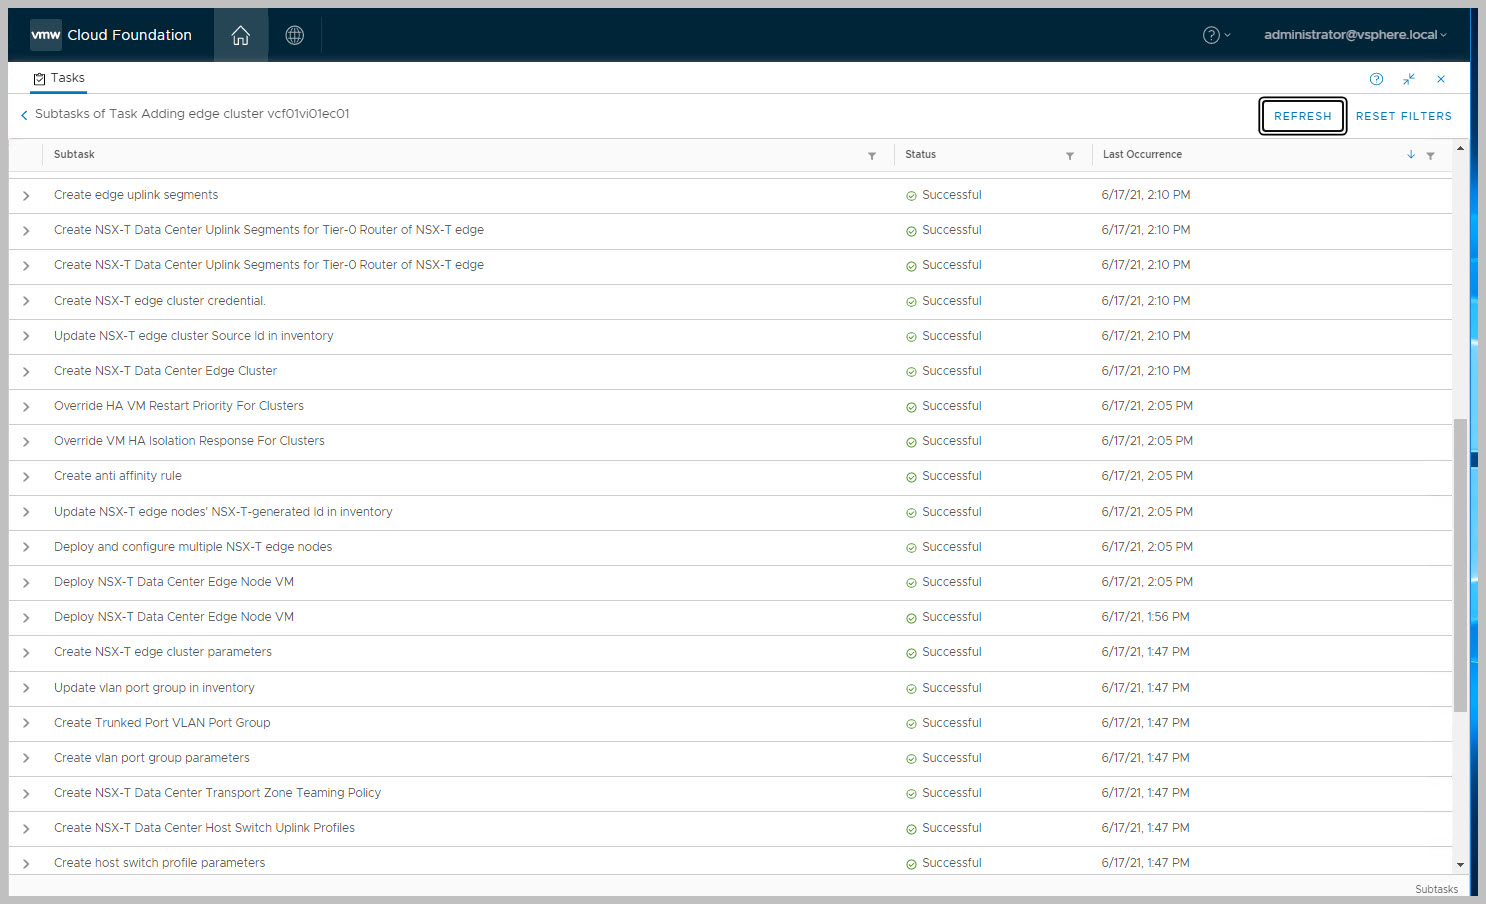Viewport: 1486px width, 904px height.
Task: Expand the Create edge uplink segments row
Action: pos(26,196)
